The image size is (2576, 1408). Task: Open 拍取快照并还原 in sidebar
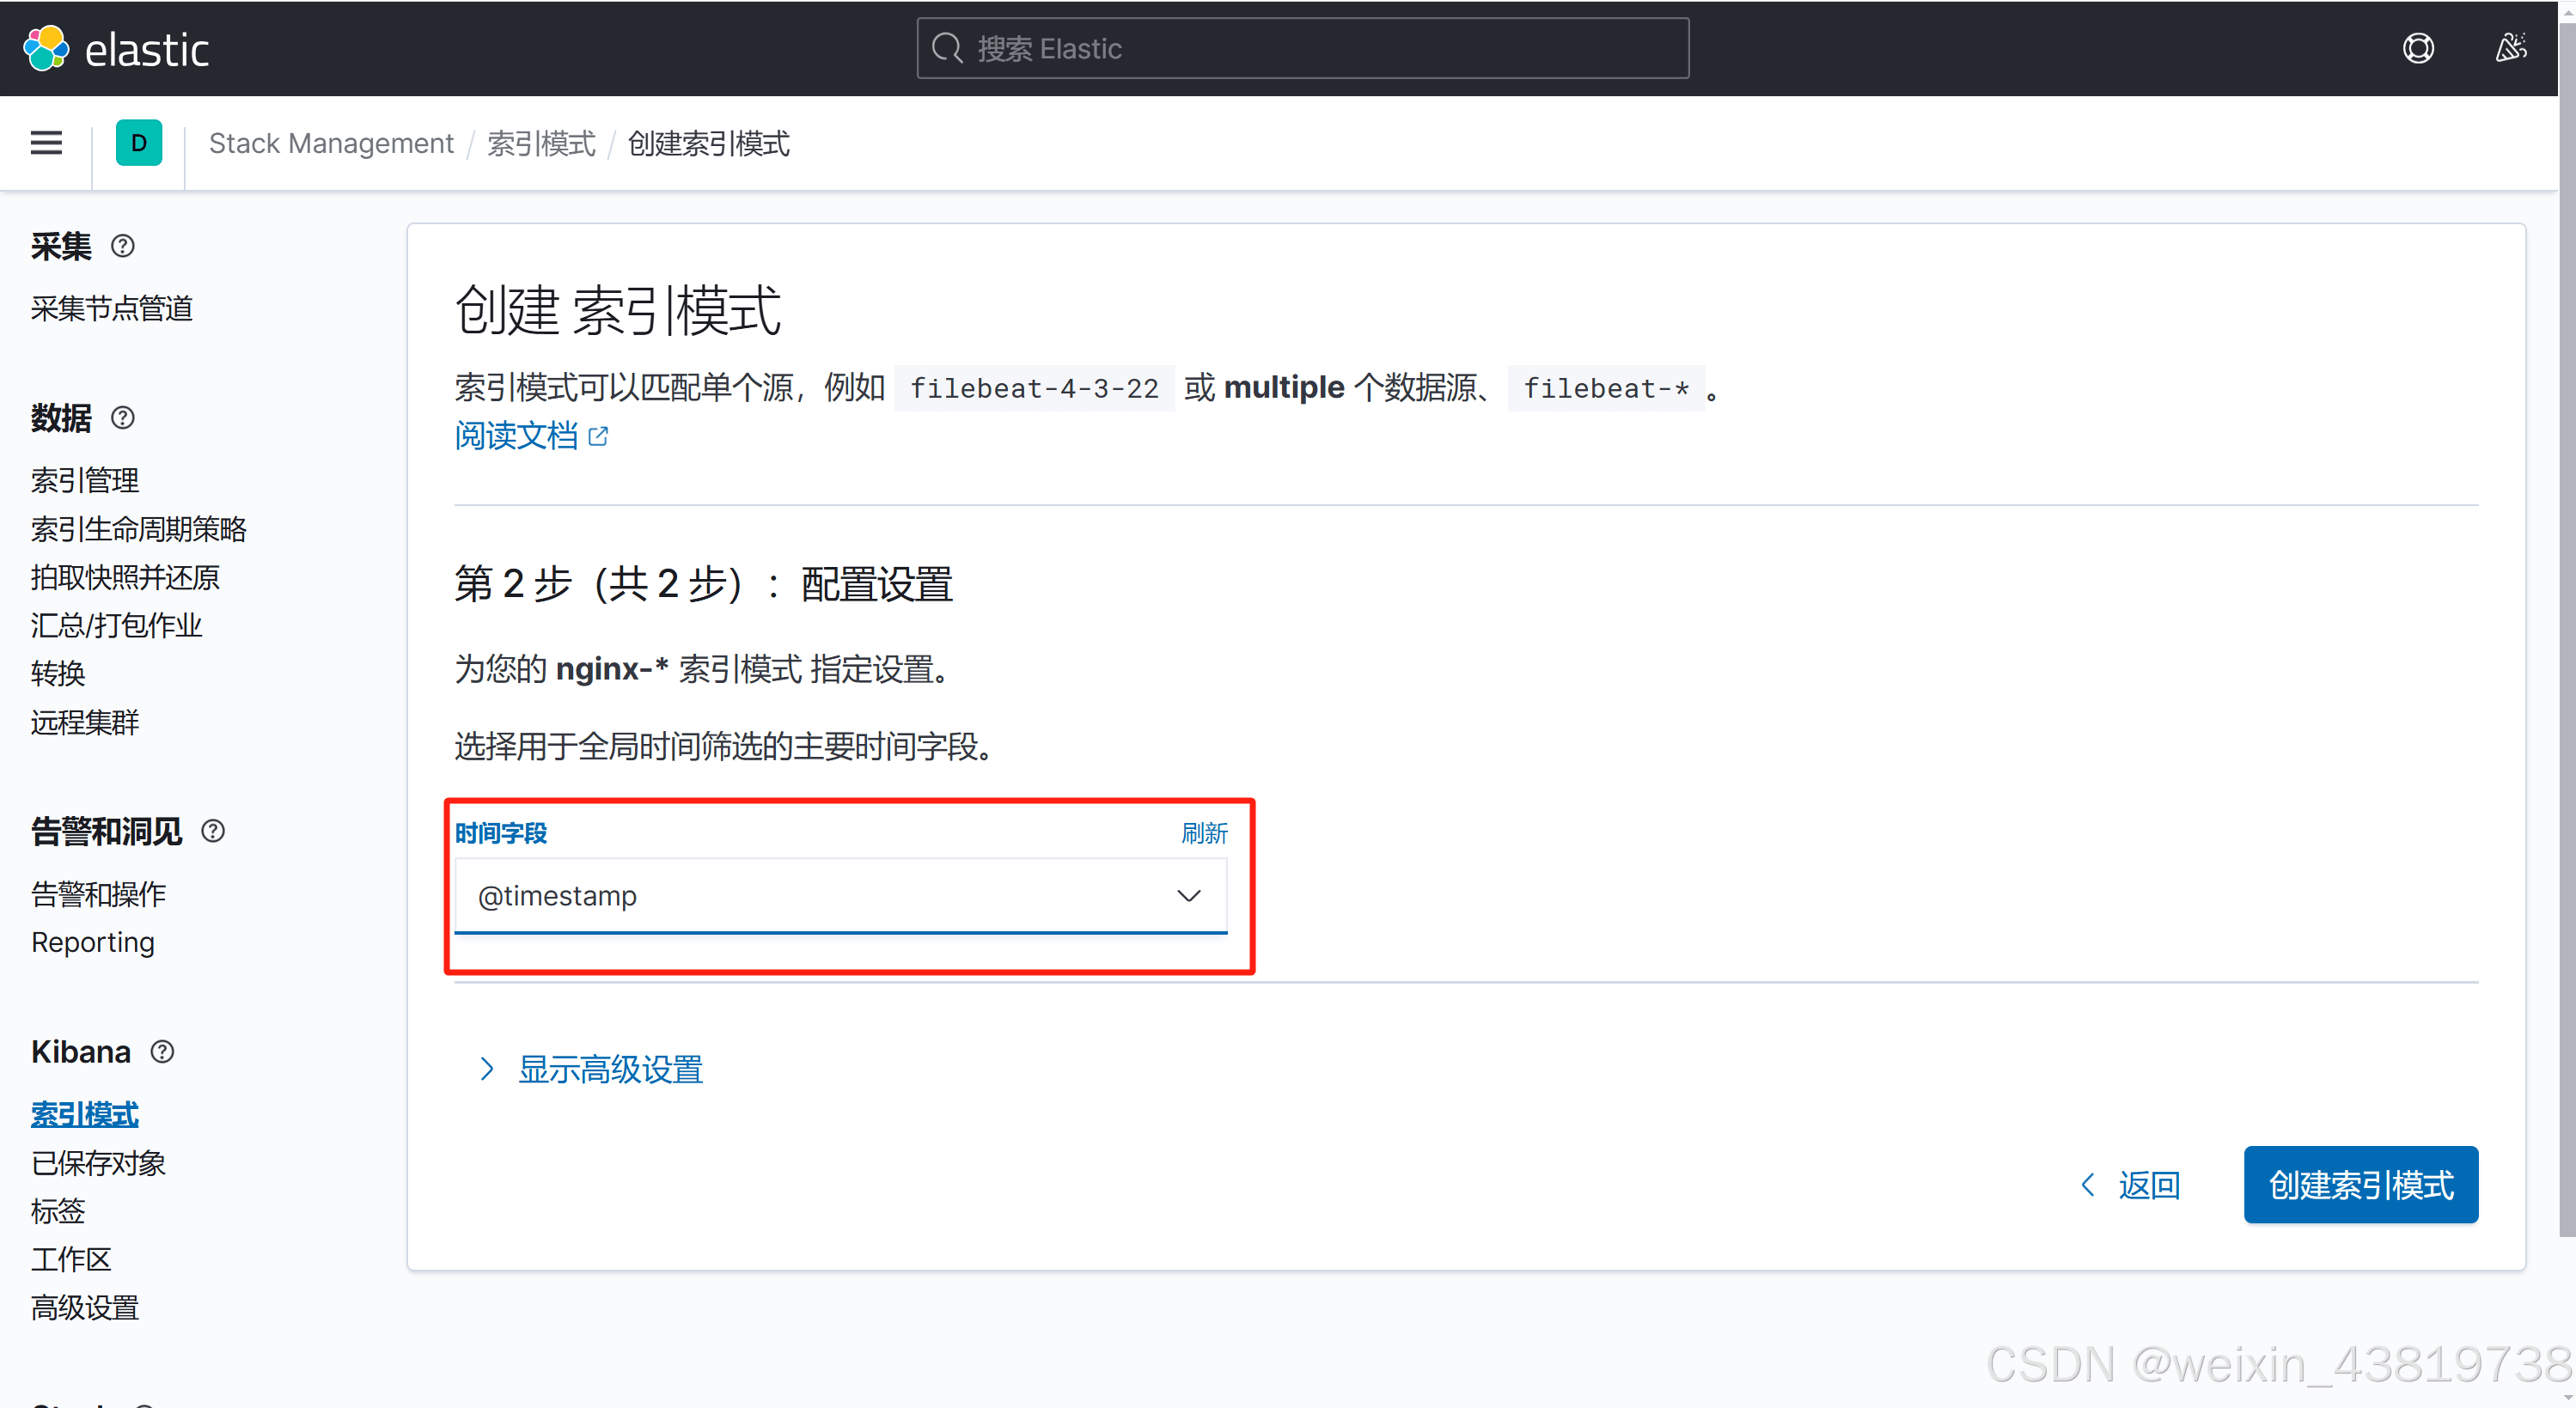point(125,577)
